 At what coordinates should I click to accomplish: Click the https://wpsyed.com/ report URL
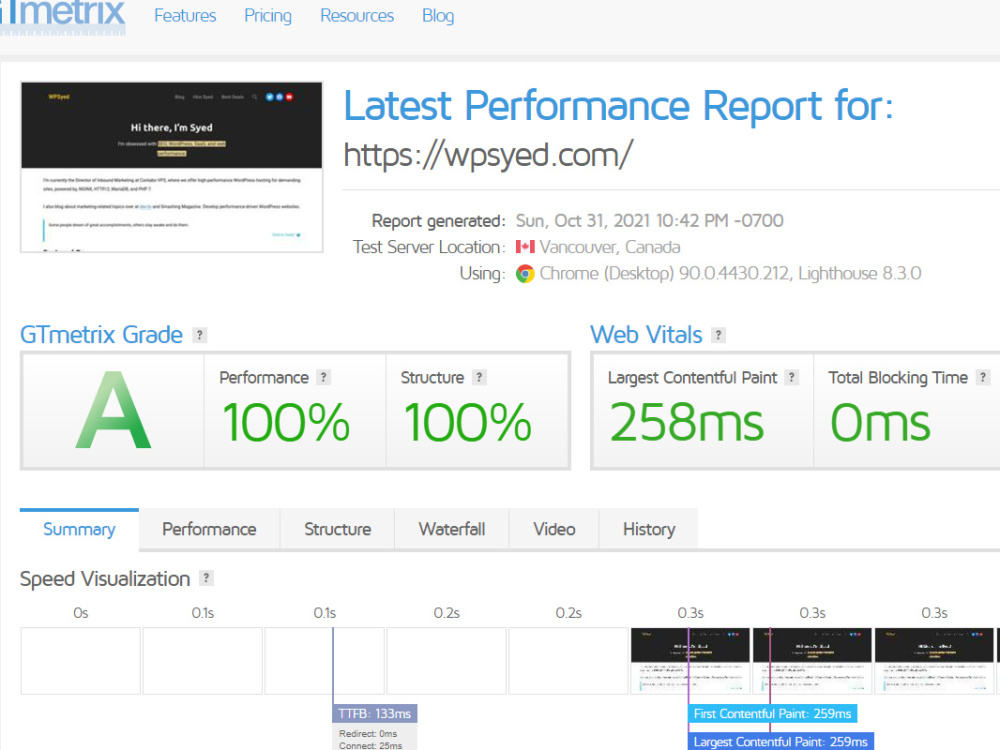(x=488, y=155)
